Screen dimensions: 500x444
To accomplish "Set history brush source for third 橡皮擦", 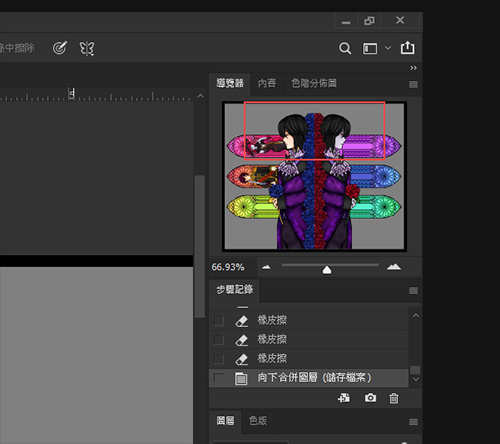I will coord(218,359).
